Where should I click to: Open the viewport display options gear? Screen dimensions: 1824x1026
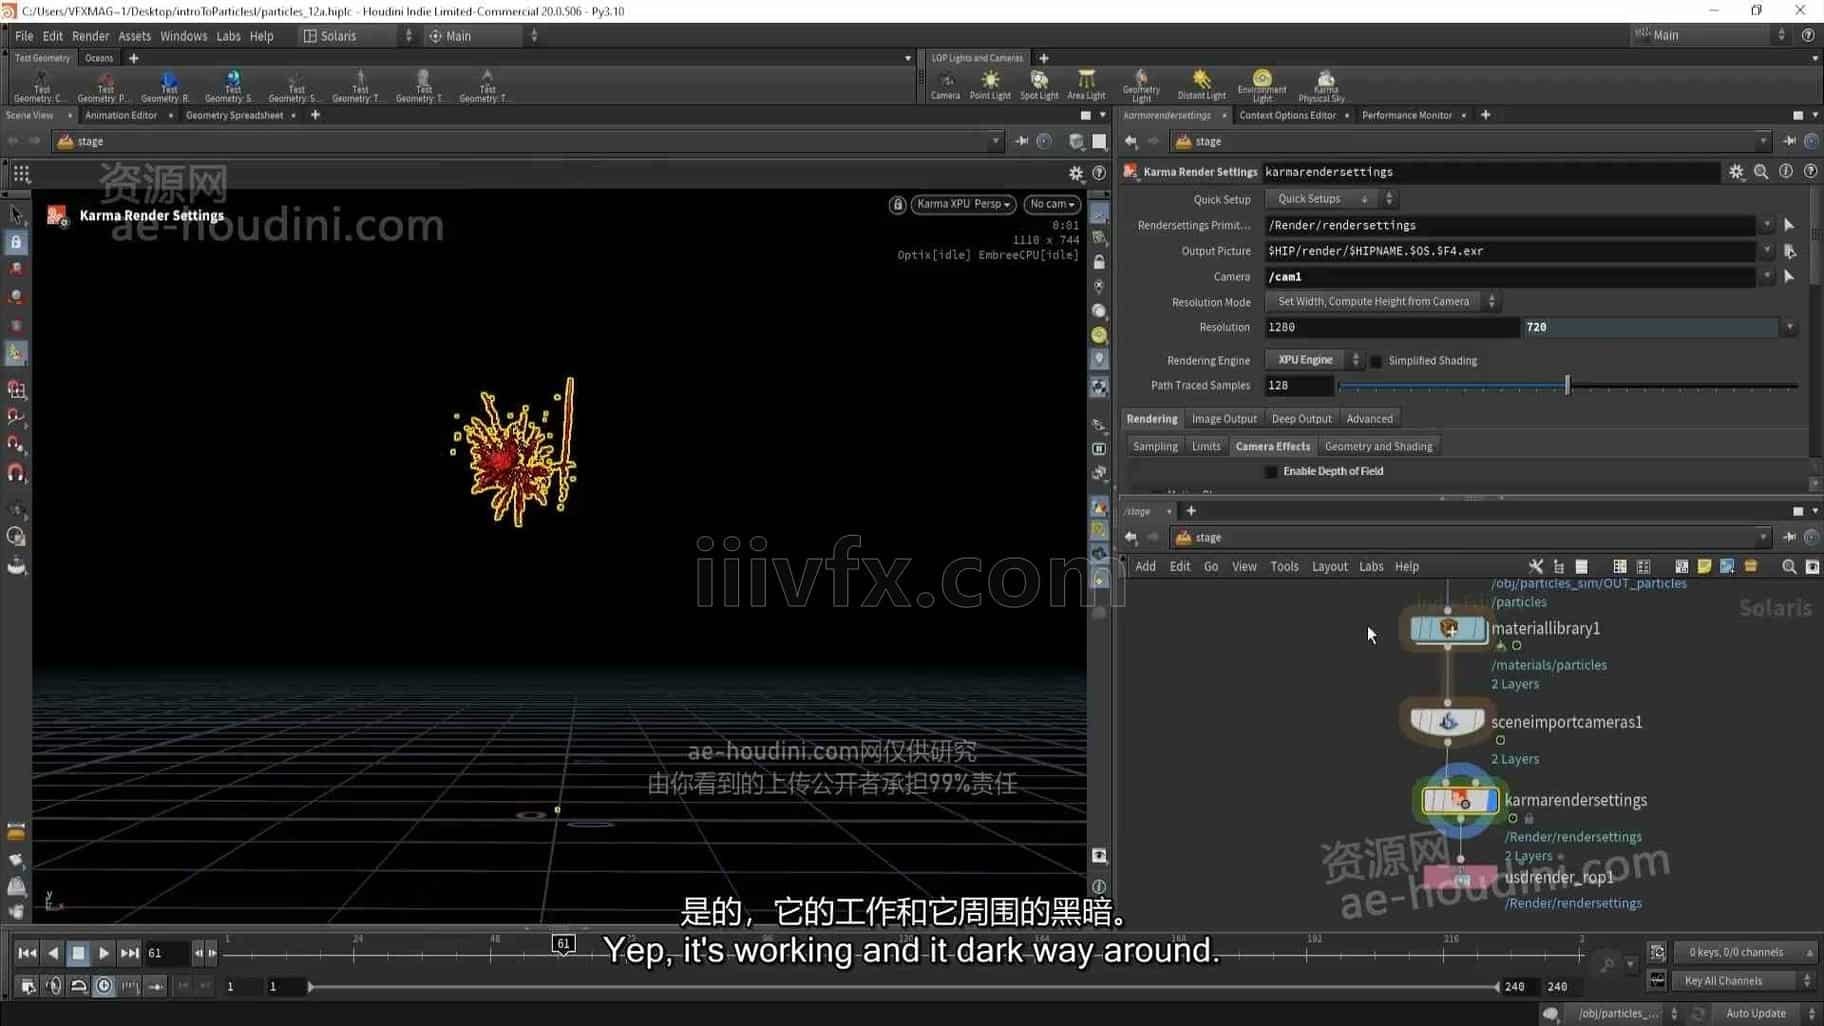[x=1076, y=174]
